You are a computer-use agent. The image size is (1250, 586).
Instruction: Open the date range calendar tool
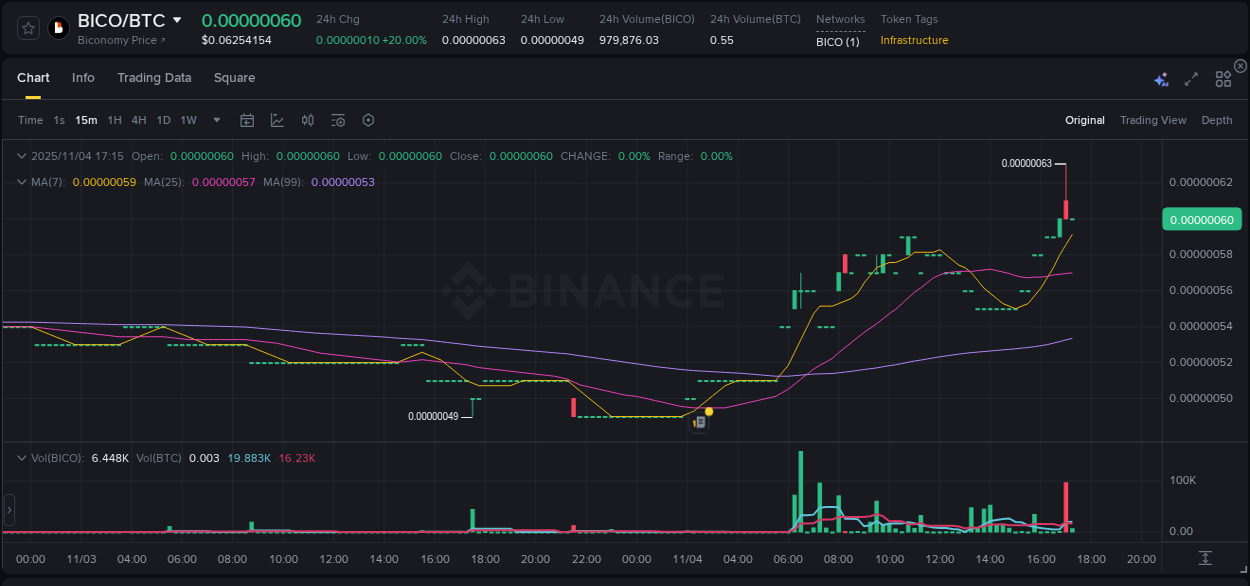point(247,120)
